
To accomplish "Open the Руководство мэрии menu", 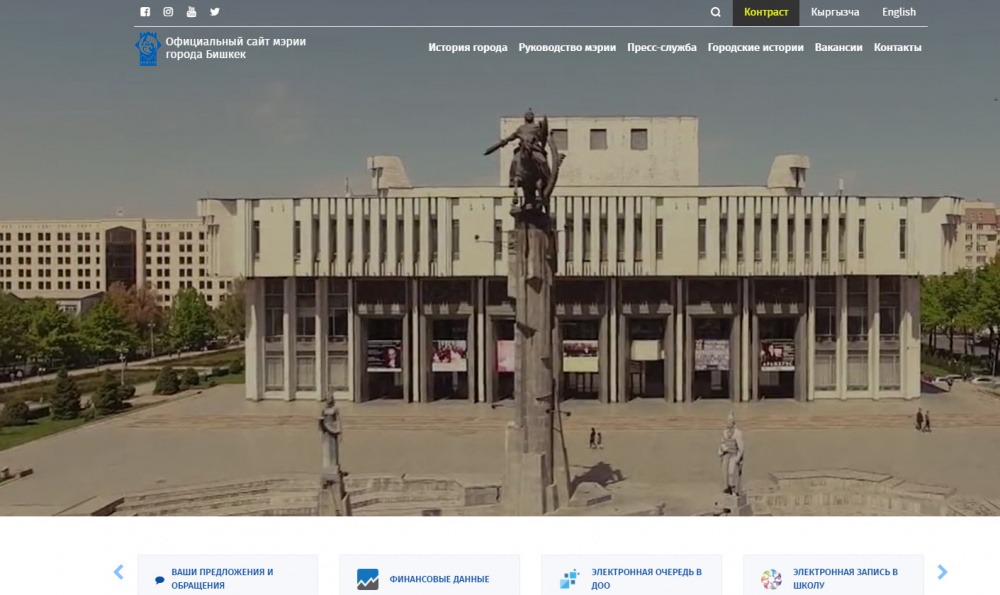I will click(567, 47).
